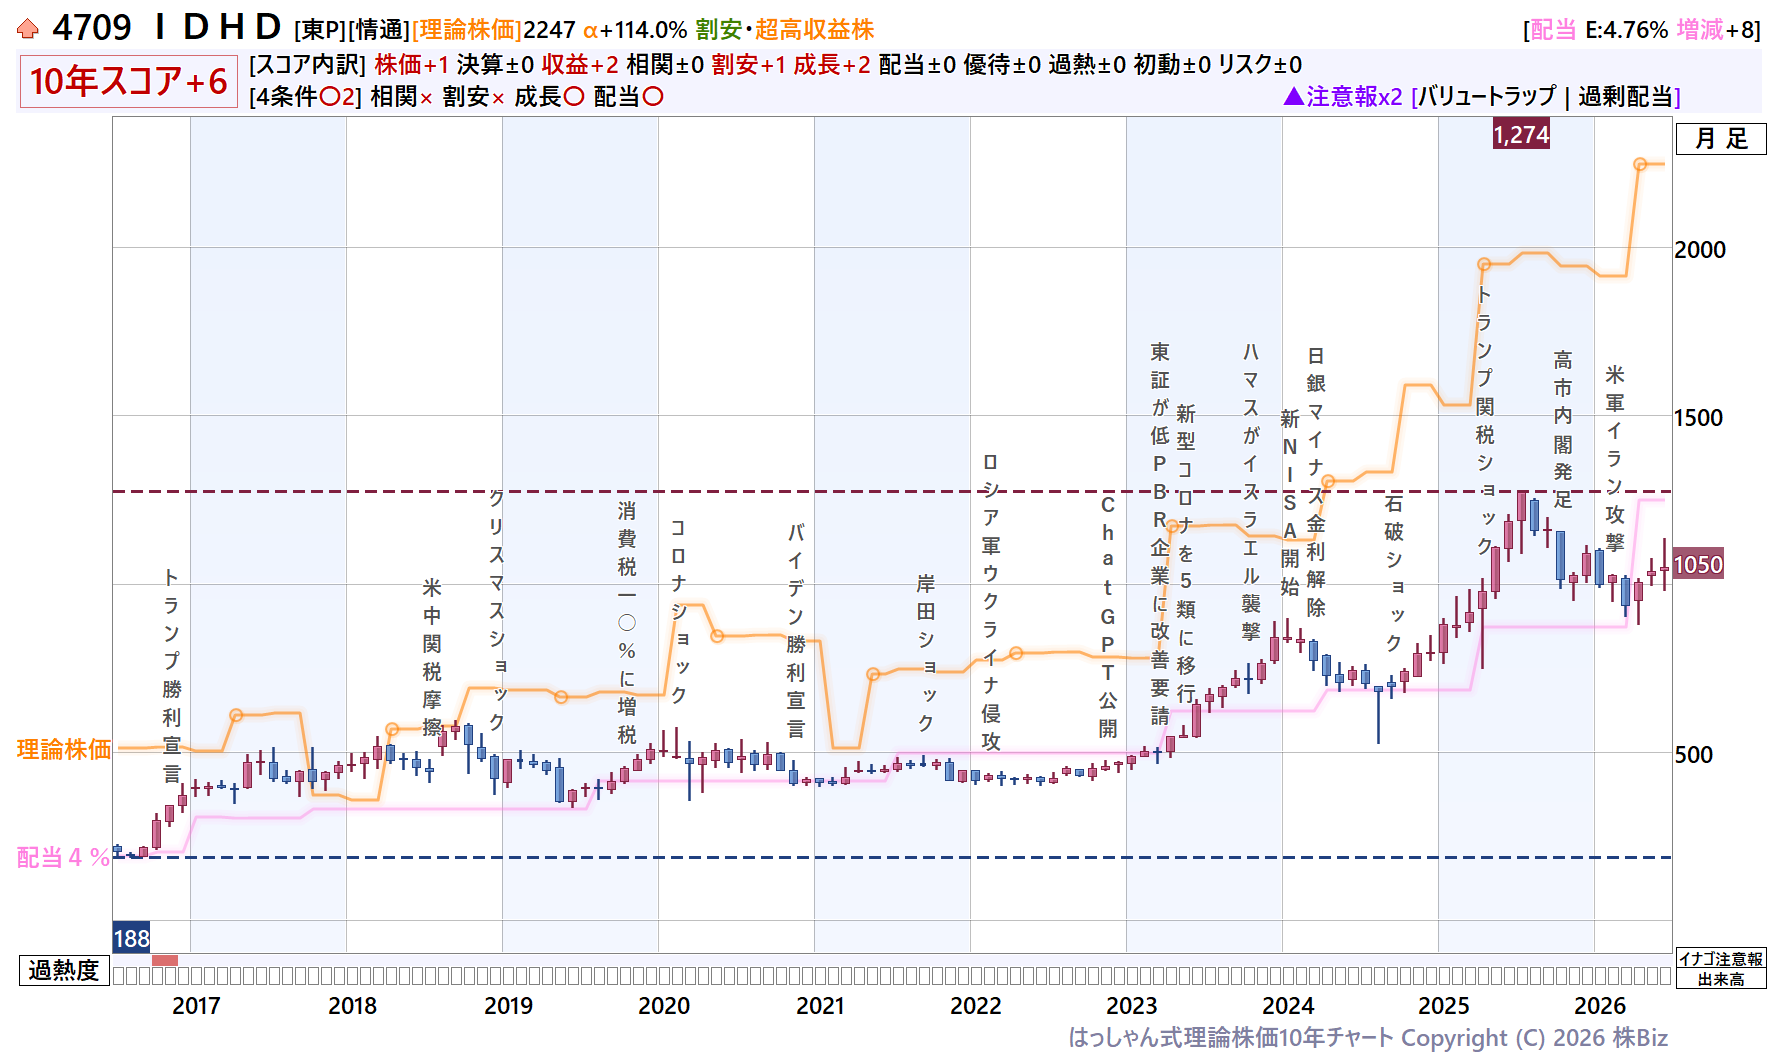Click the 1050 current price tag
The width and height of the screenshot is (1780, 1054).
(1699, 565)
